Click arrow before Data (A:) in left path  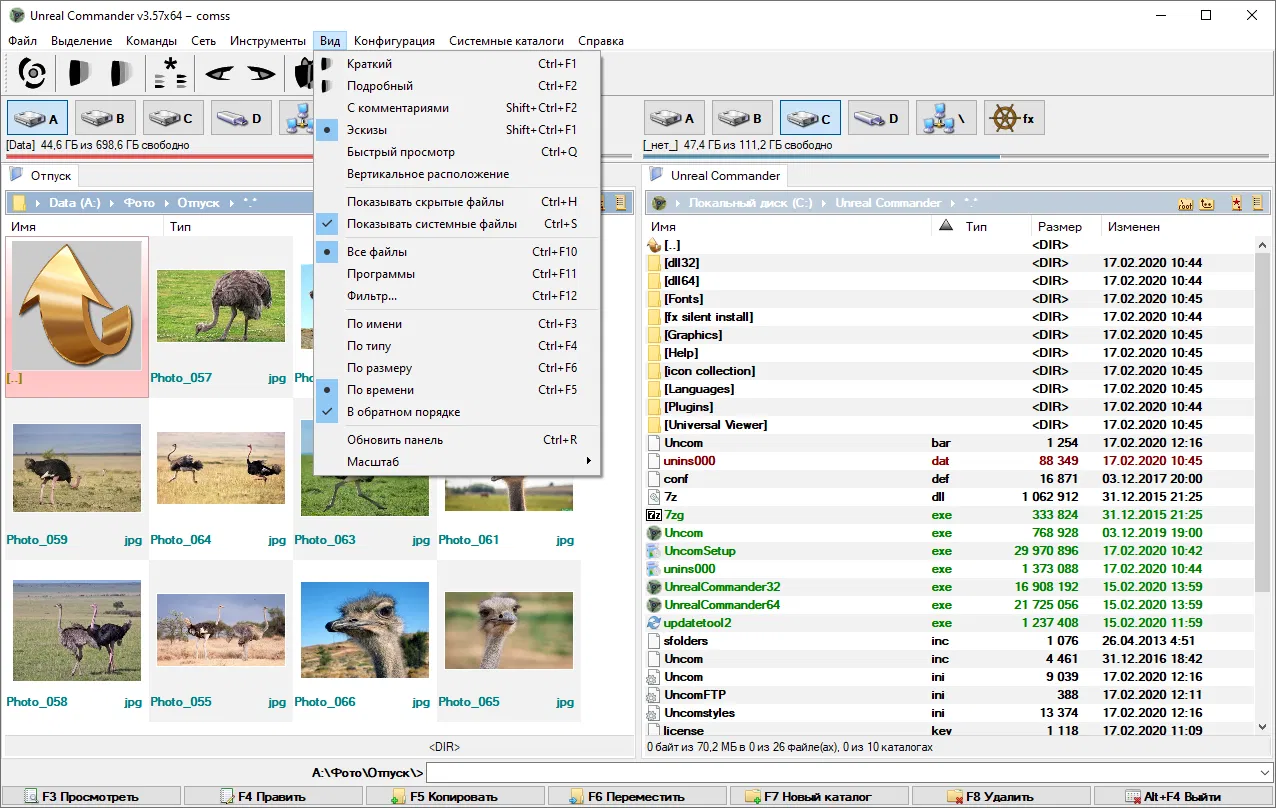(x=38, y=203)
